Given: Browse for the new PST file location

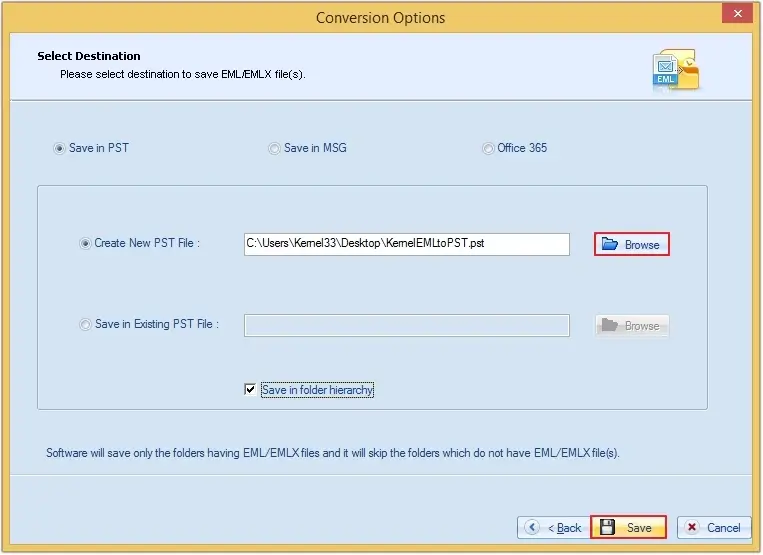Looking at the screenshot, I should click(632, 244).
